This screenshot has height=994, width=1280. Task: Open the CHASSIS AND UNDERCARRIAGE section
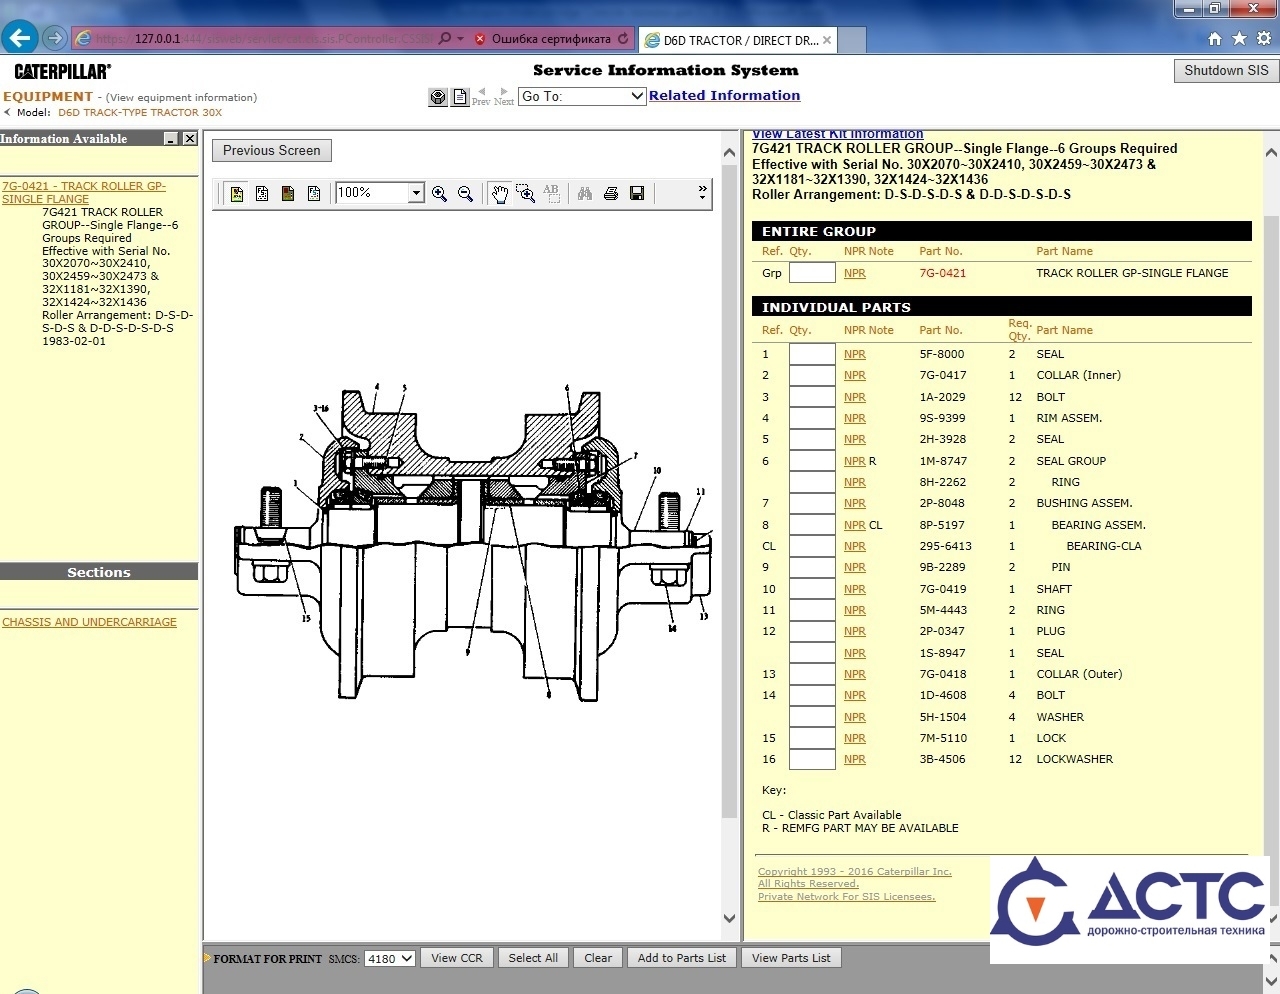click(89, 622)
